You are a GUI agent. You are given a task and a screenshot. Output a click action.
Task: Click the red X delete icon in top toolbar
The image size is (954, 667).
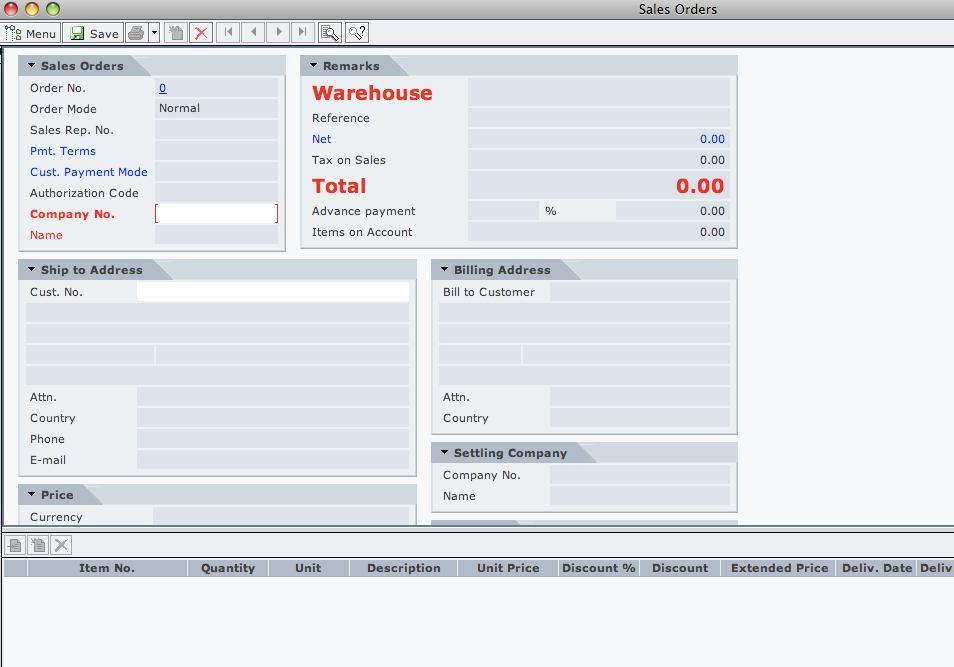pos(201,33)
